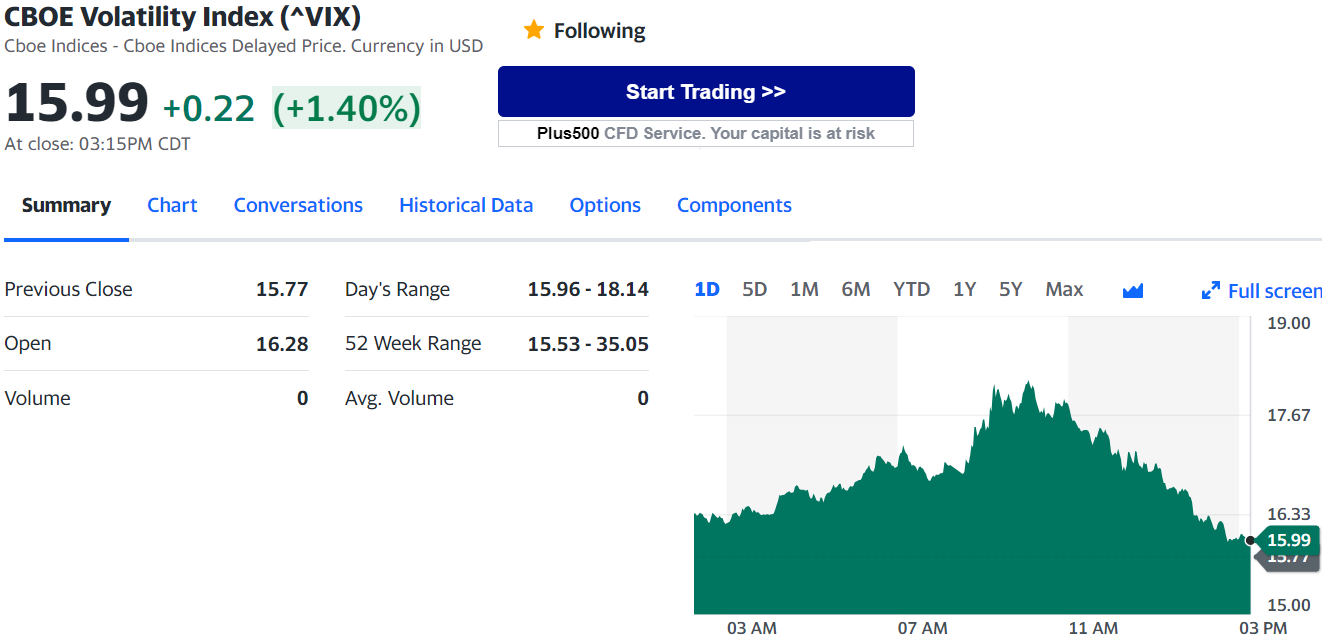
Task: Click the Start Trading button
Action: coord(706,92)
